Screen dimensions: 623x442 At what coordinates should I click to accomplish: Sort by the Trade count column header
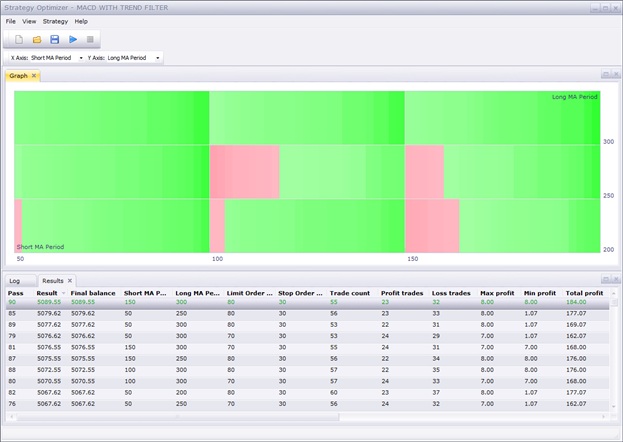click(350, 293)
